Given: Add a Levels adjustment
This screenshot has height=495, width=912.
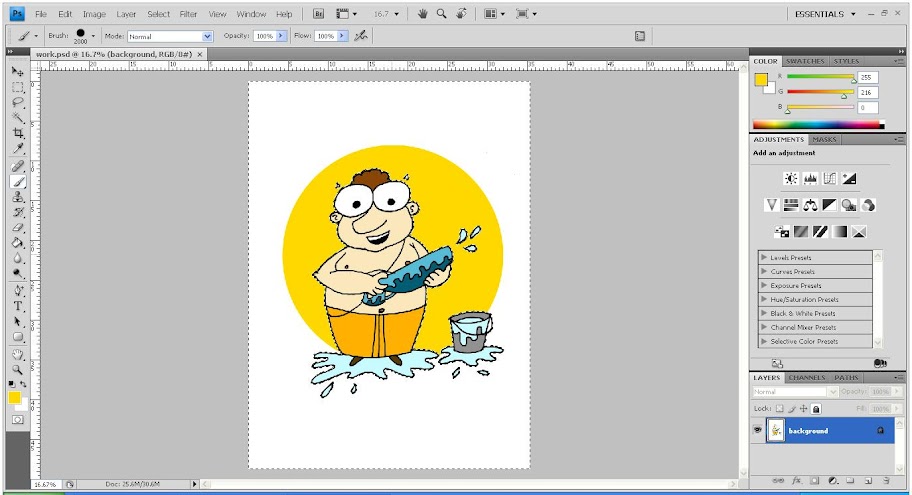Looking at the screenshot, I should 810,179.
